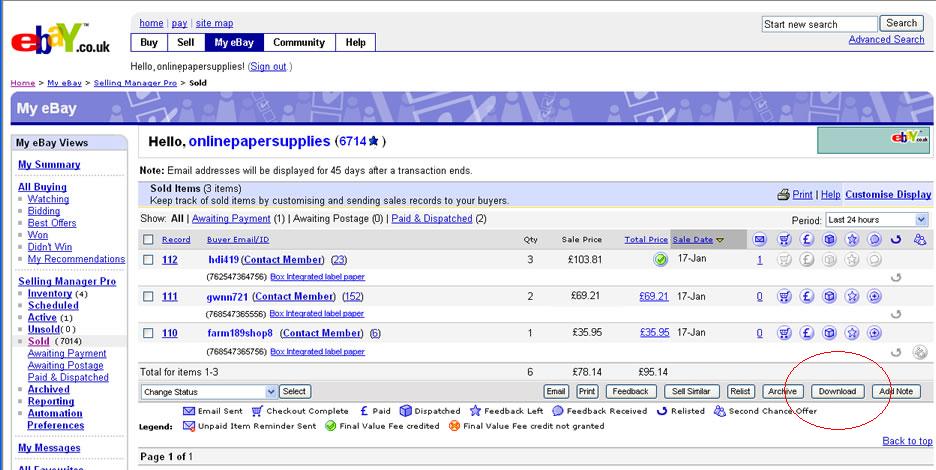Click the Sell Similar button
Image resolution: width=936 pixels, height=470 pixels.
point(691,392)
